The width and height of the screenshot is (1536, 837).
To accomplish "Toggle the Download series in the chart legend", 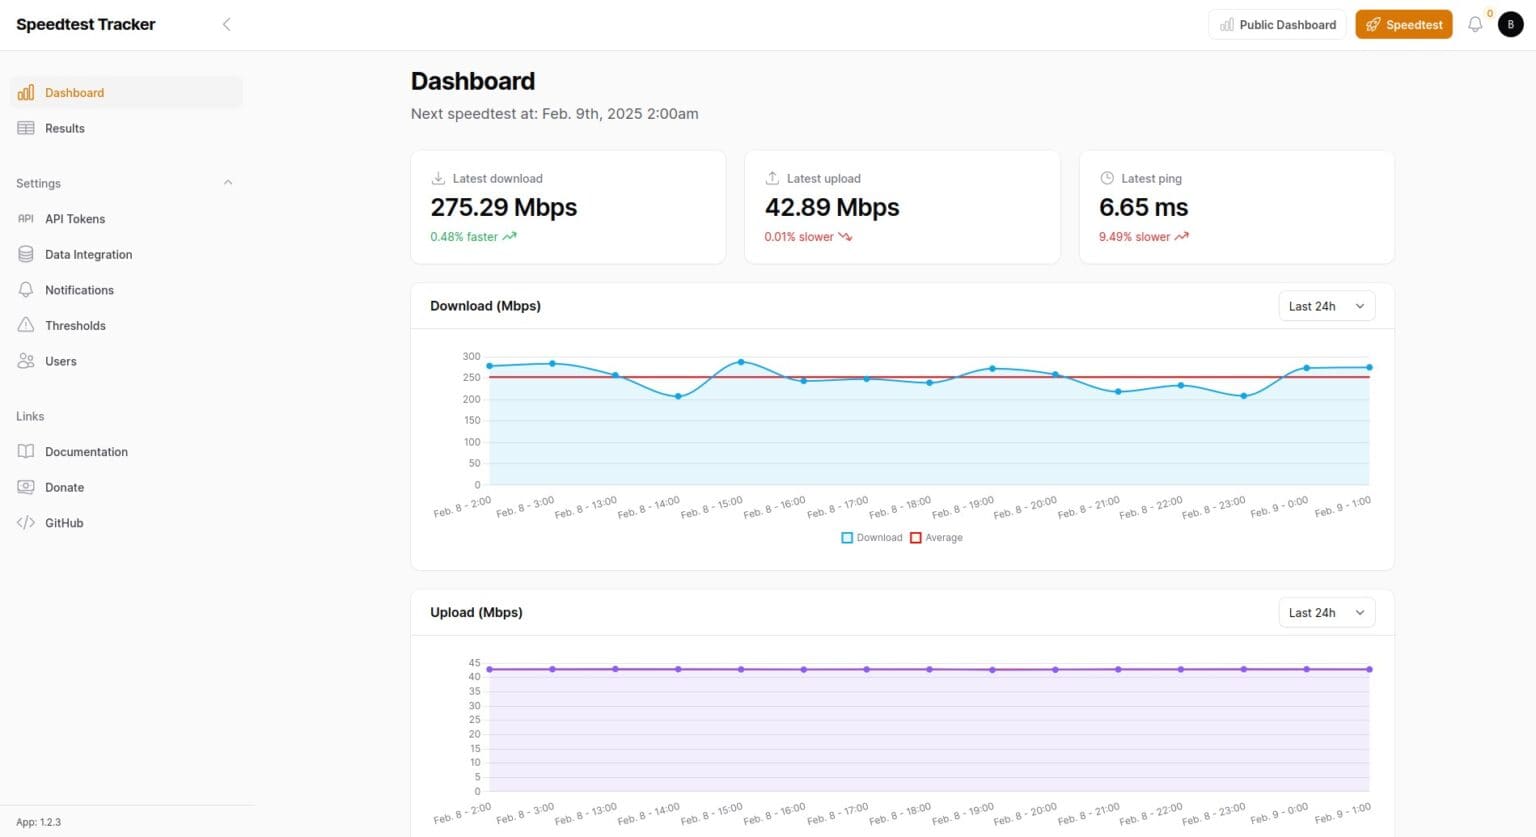I will [871, 537].
